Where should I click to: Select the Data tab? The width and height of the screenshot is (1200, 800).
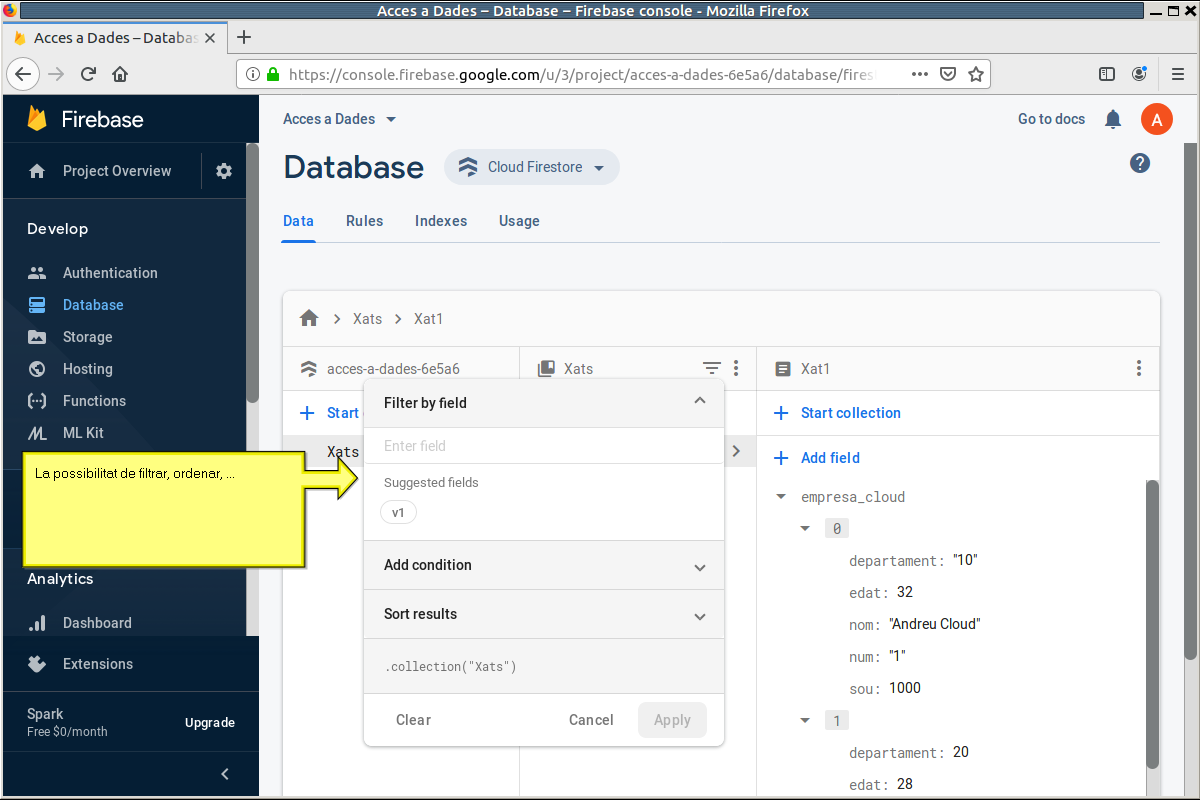(298, 221)
